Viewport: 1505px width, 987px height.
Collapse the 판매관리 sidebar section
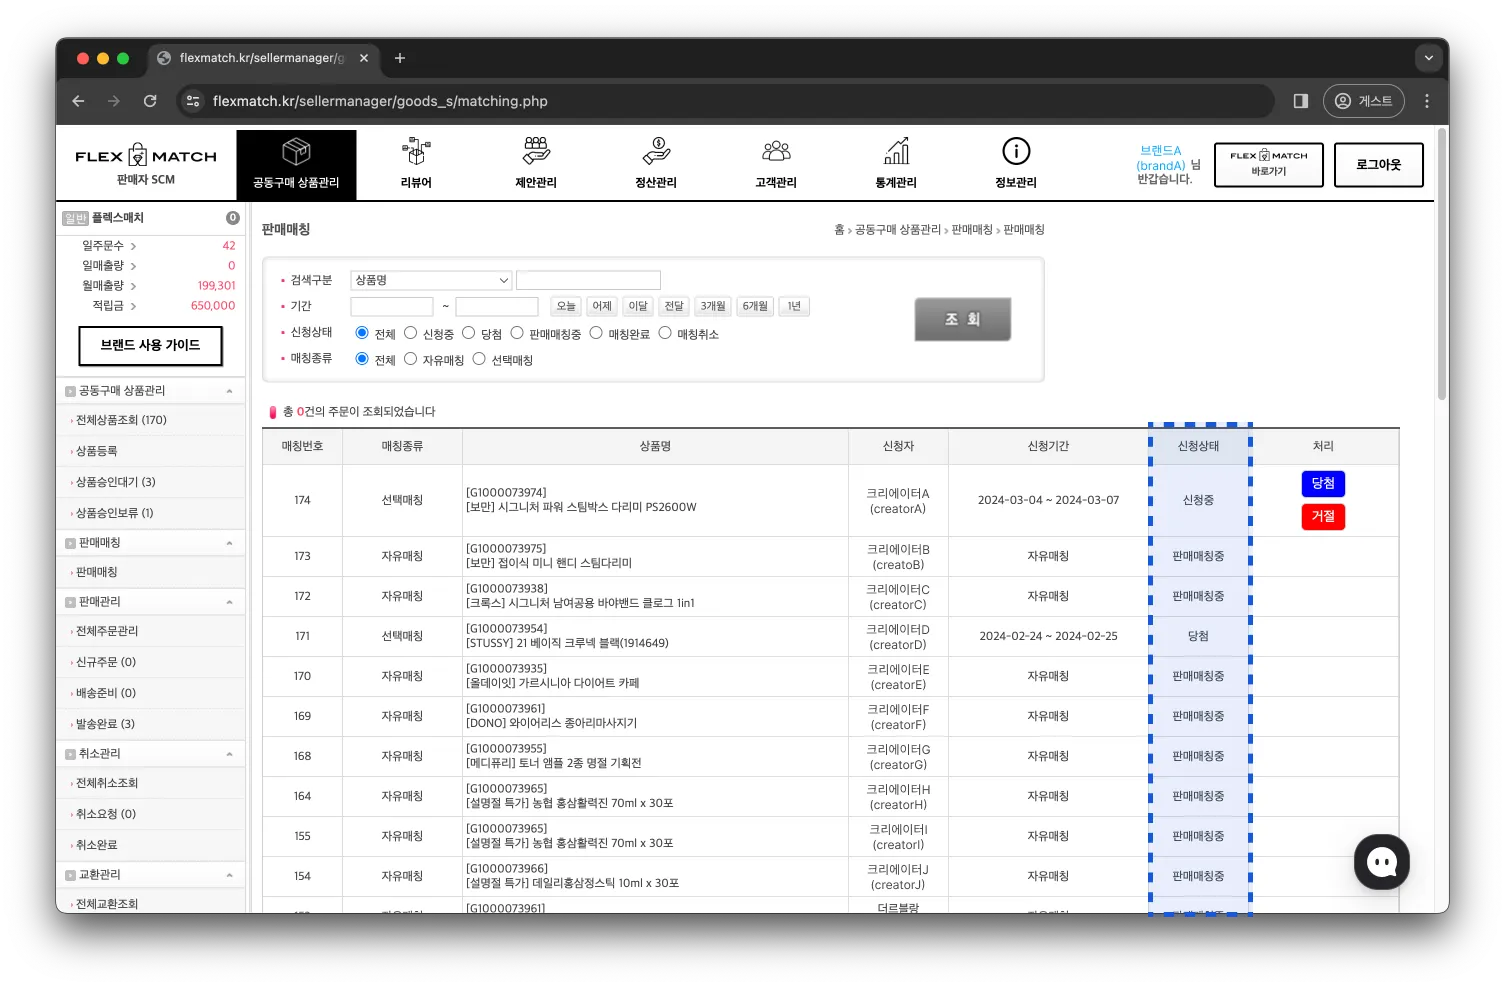(229, 602)
